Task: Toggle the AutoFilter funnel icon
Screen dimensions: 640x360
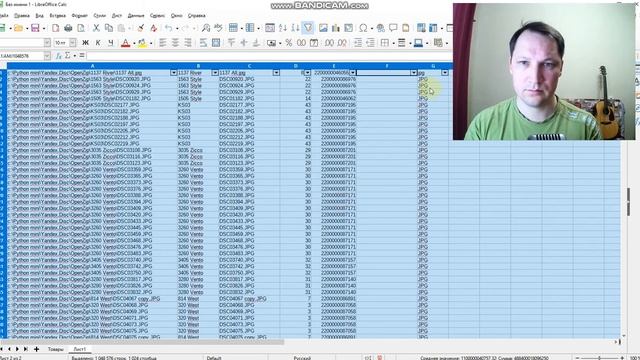Action: click(x=308, y=28)
